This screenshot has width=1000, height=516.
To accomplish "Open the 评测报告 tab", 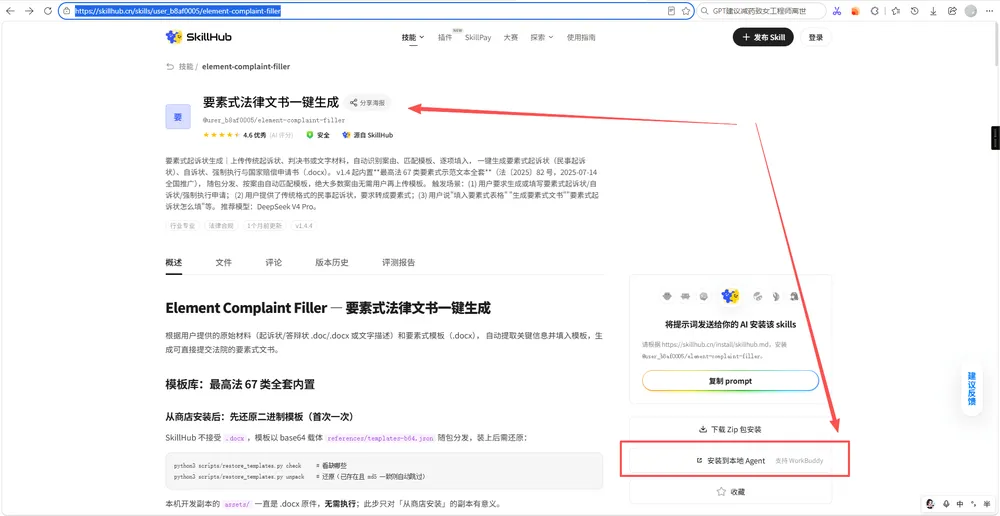I will click(x=399, y=262).
